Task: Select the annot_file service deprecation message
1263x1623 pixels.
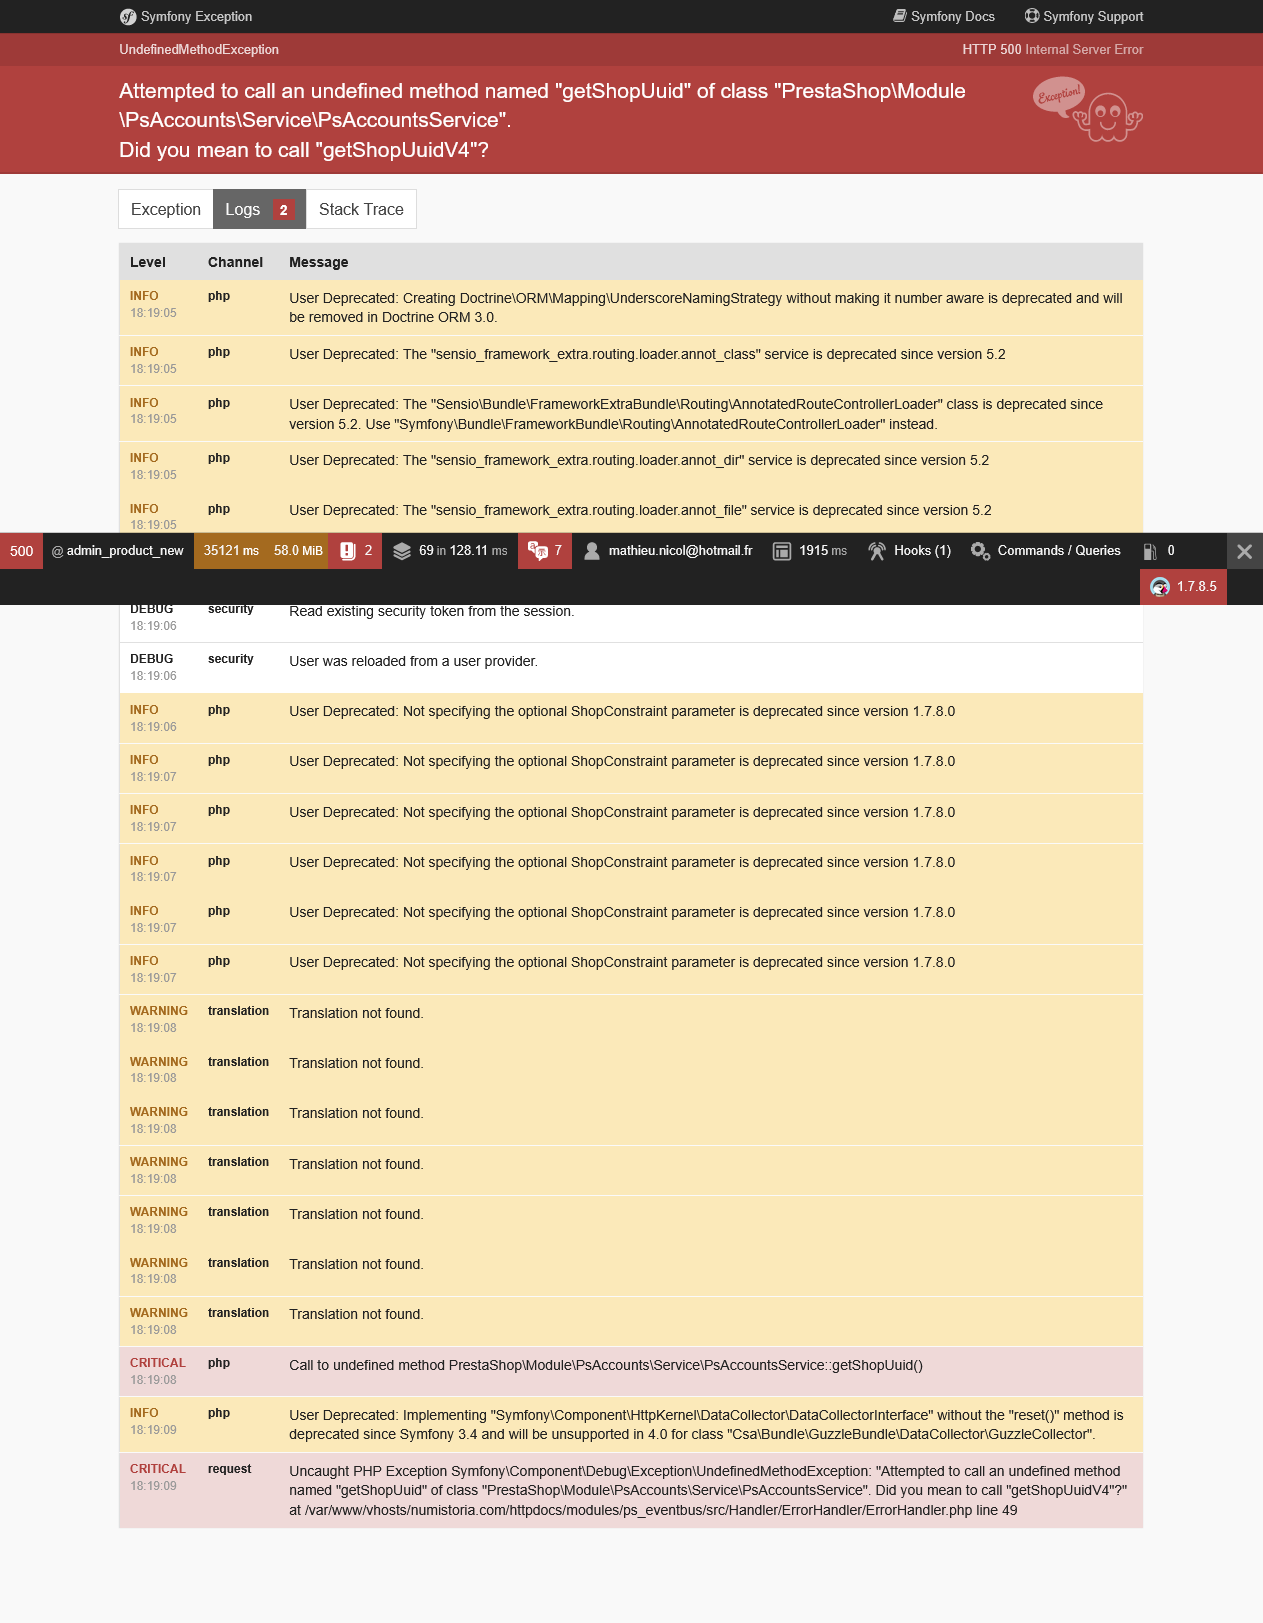Action: (640, 510)
